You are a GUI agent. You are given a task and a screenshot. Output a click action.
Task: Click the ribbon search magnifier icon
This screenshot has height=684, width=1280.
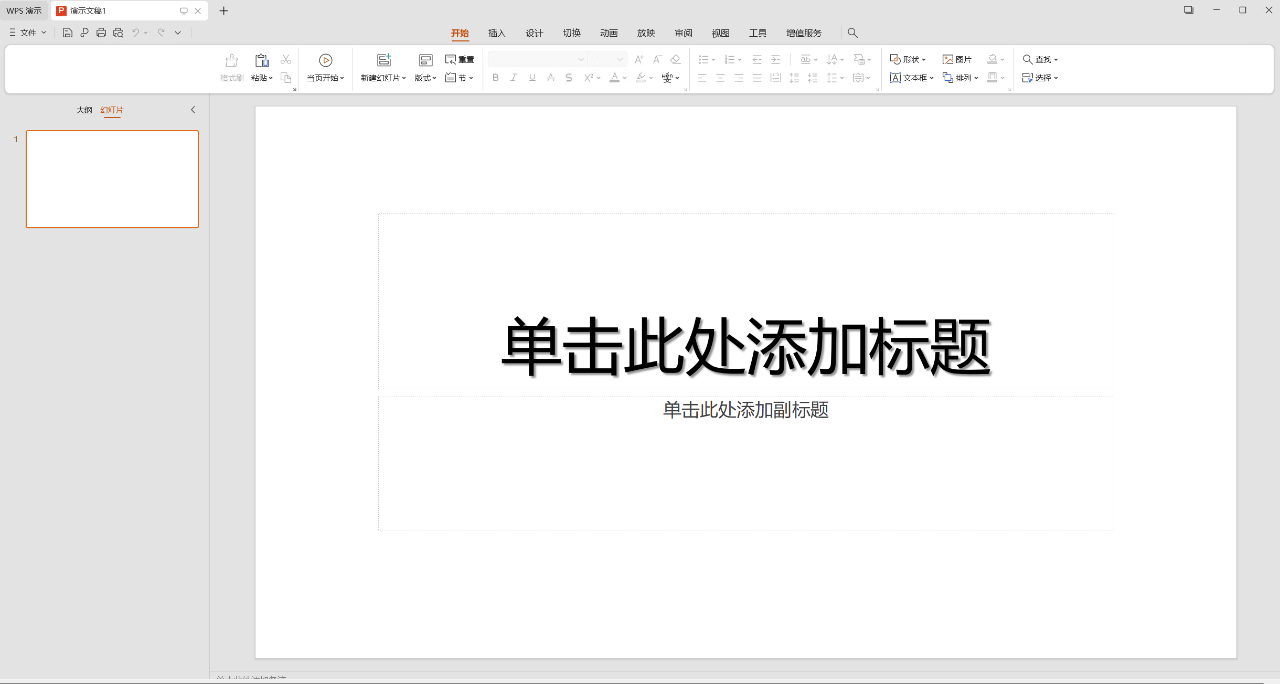[853, 33]
